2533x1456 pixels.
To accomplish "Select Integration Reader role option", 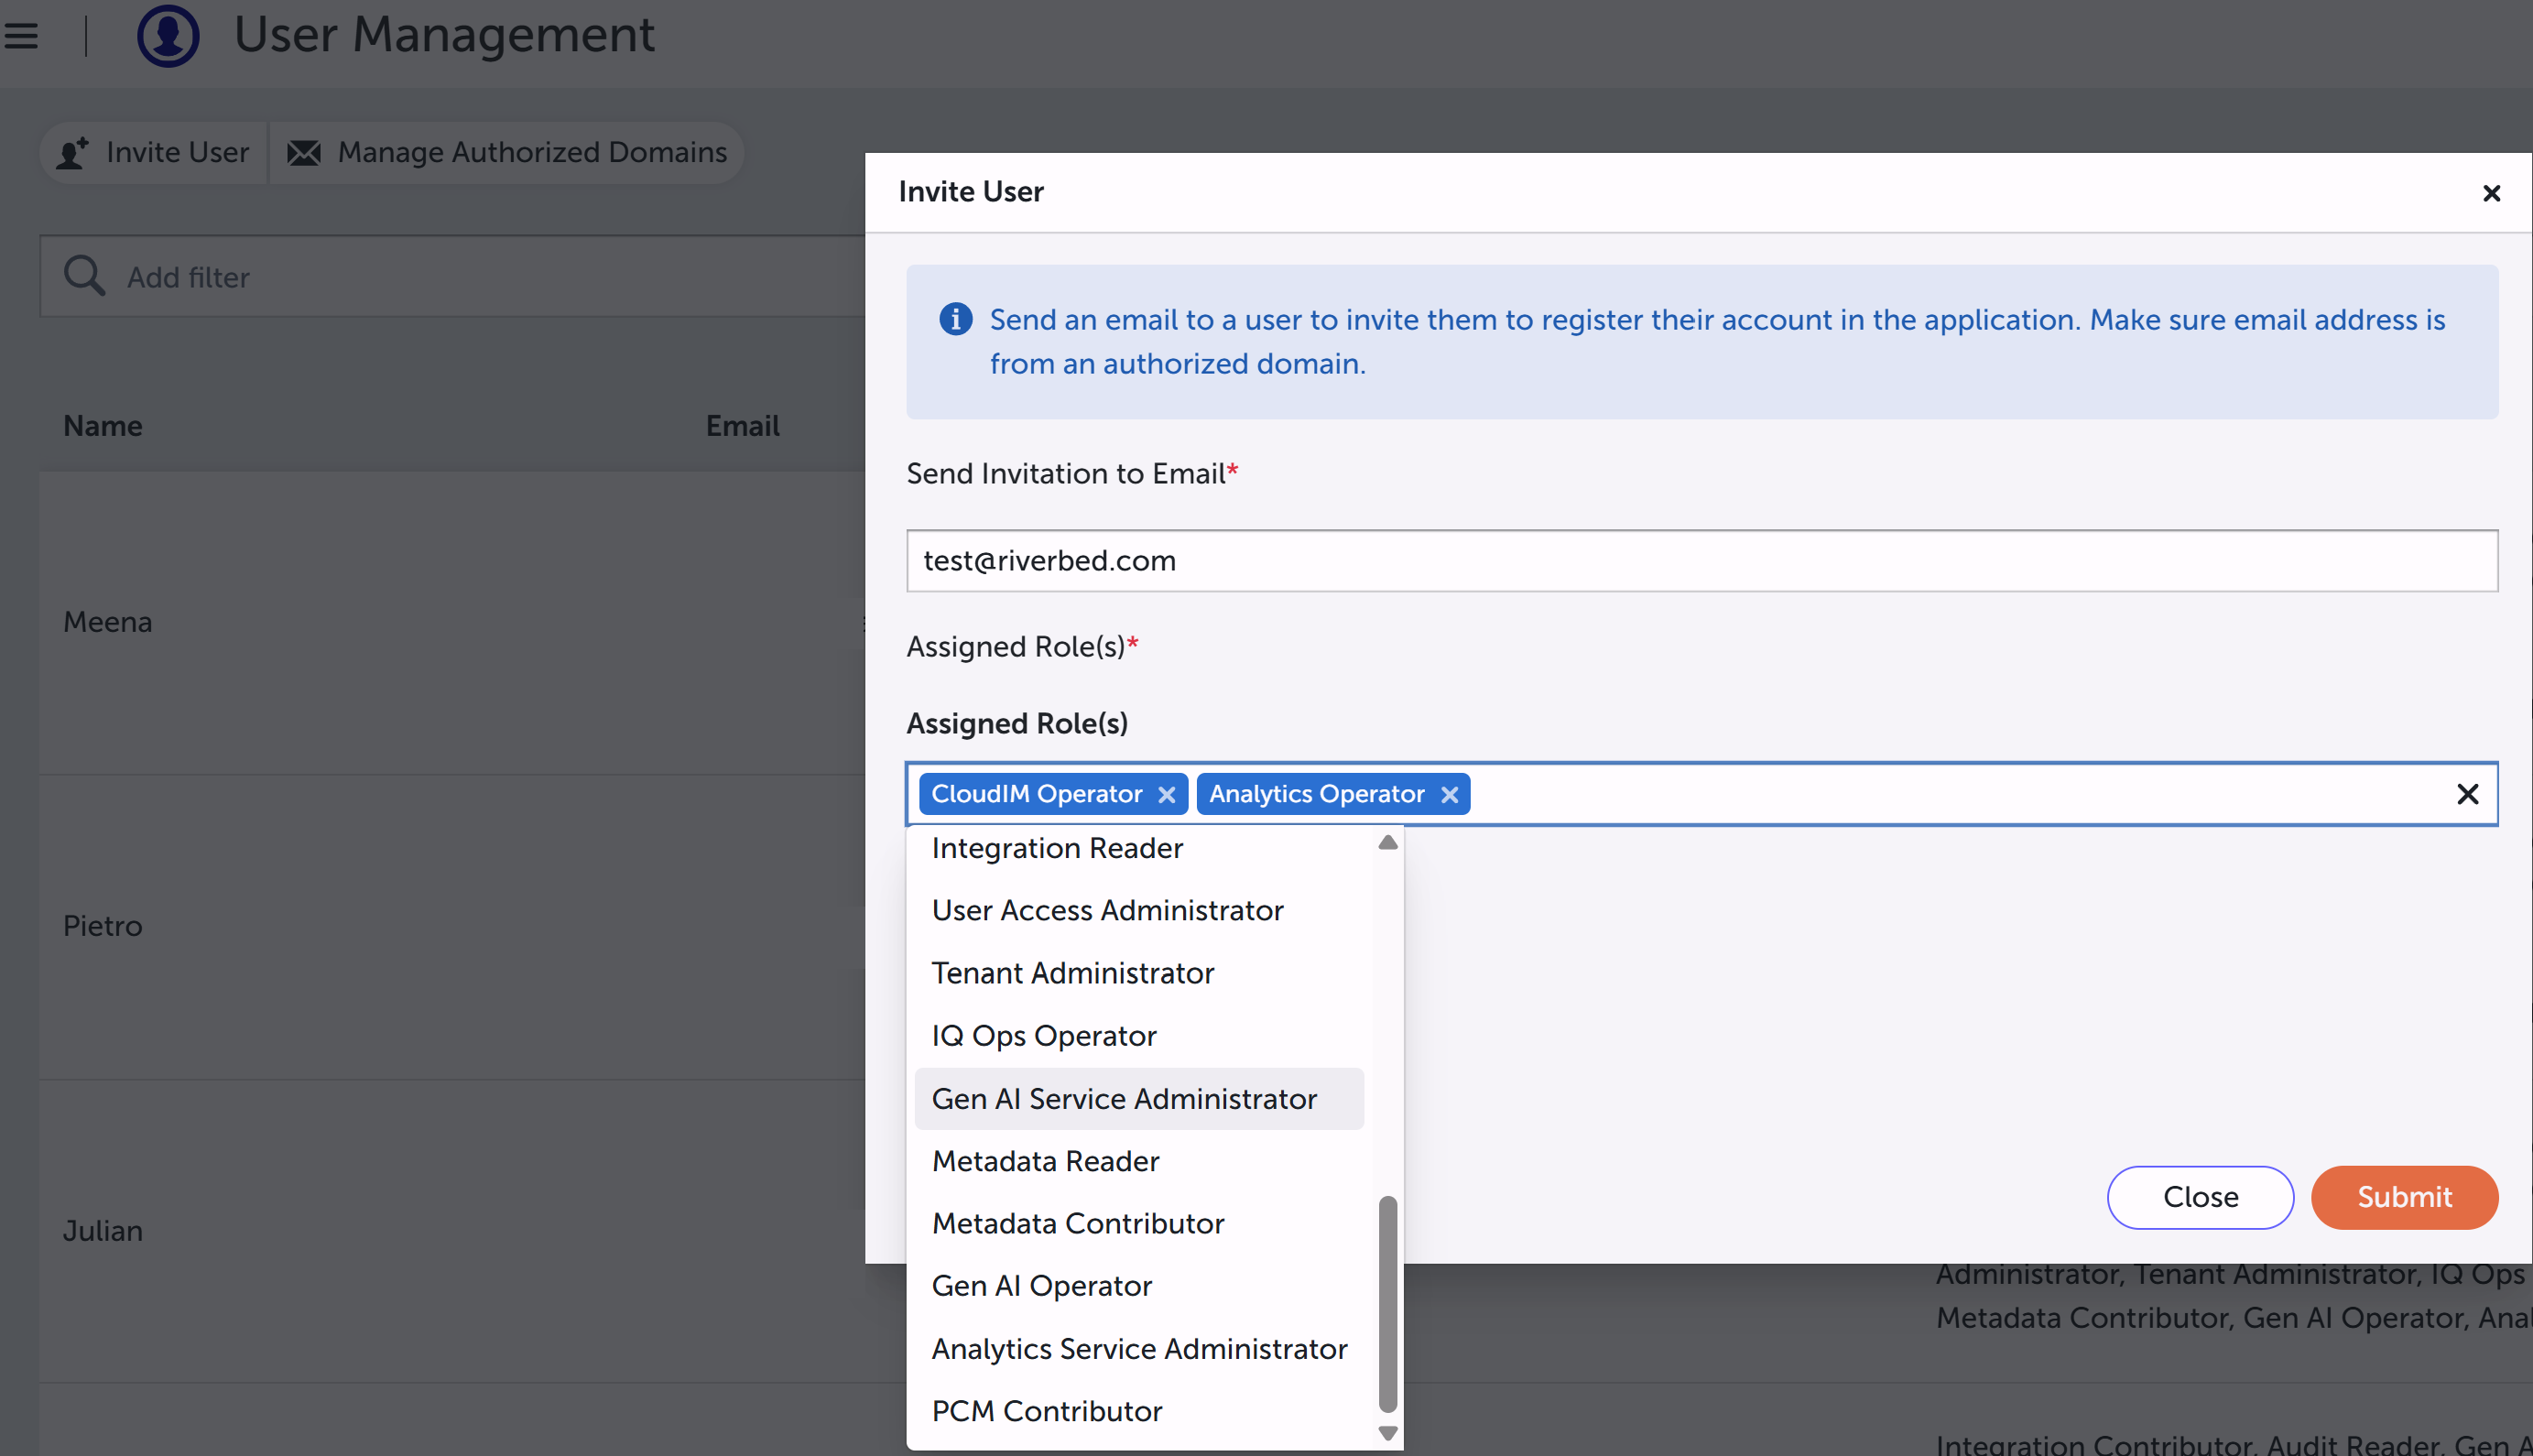I will click(1139, 848).
